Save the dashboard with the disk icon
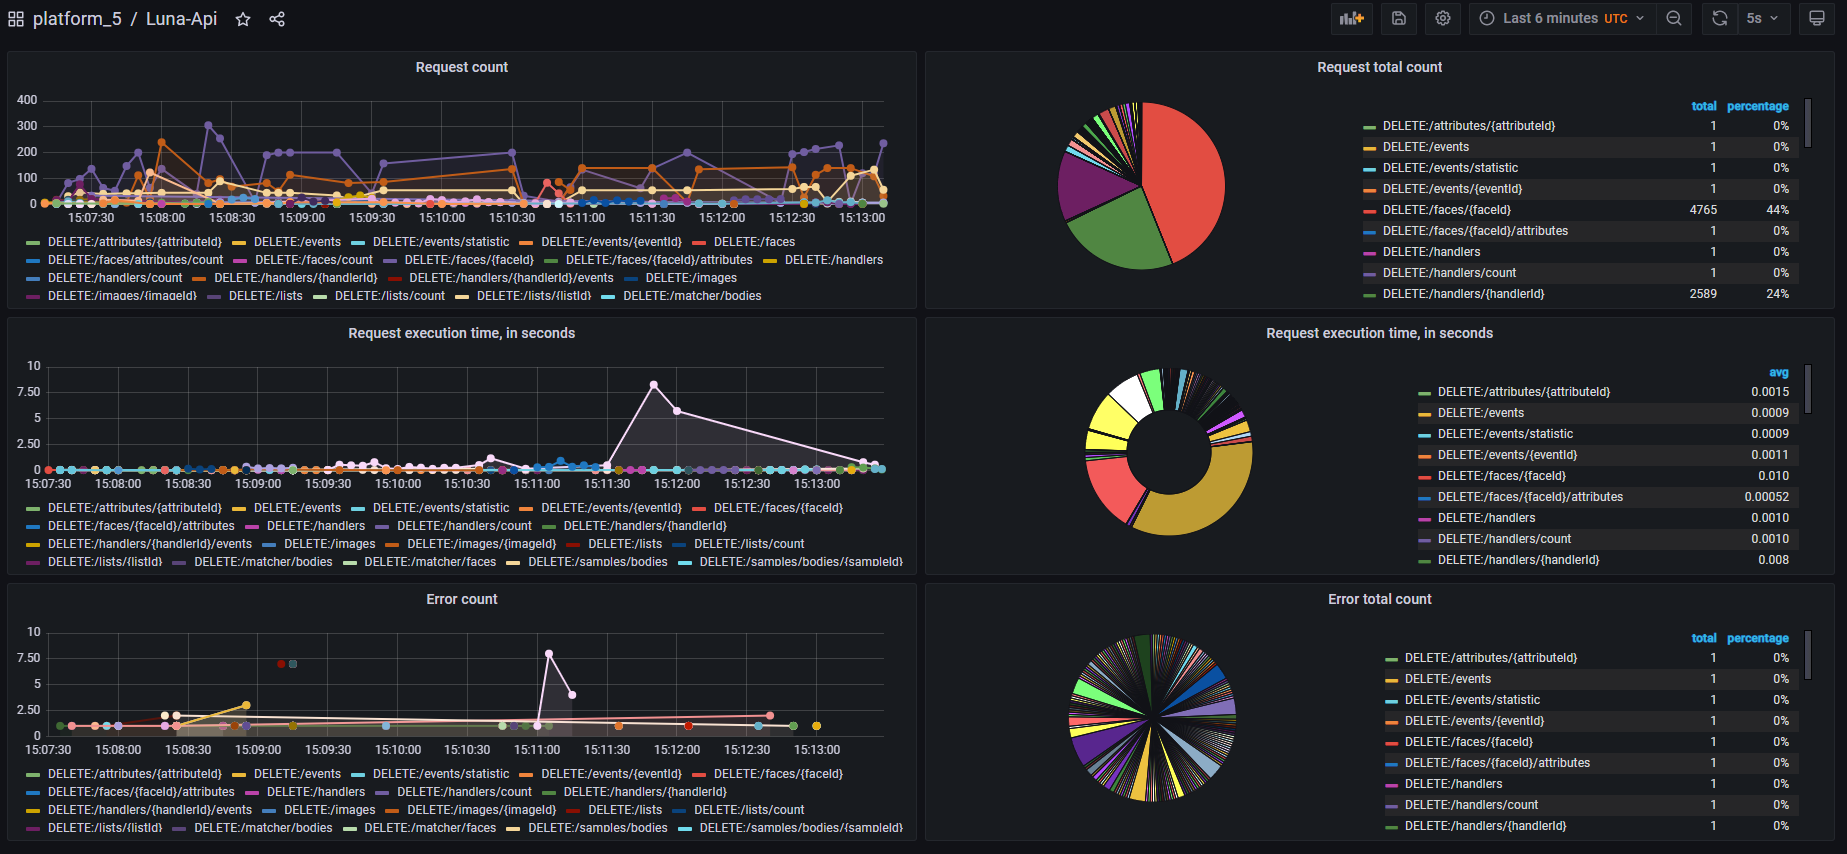The width and height of the screenshot is (1847, 854). pyautogui.click(x=1399, y=18)
